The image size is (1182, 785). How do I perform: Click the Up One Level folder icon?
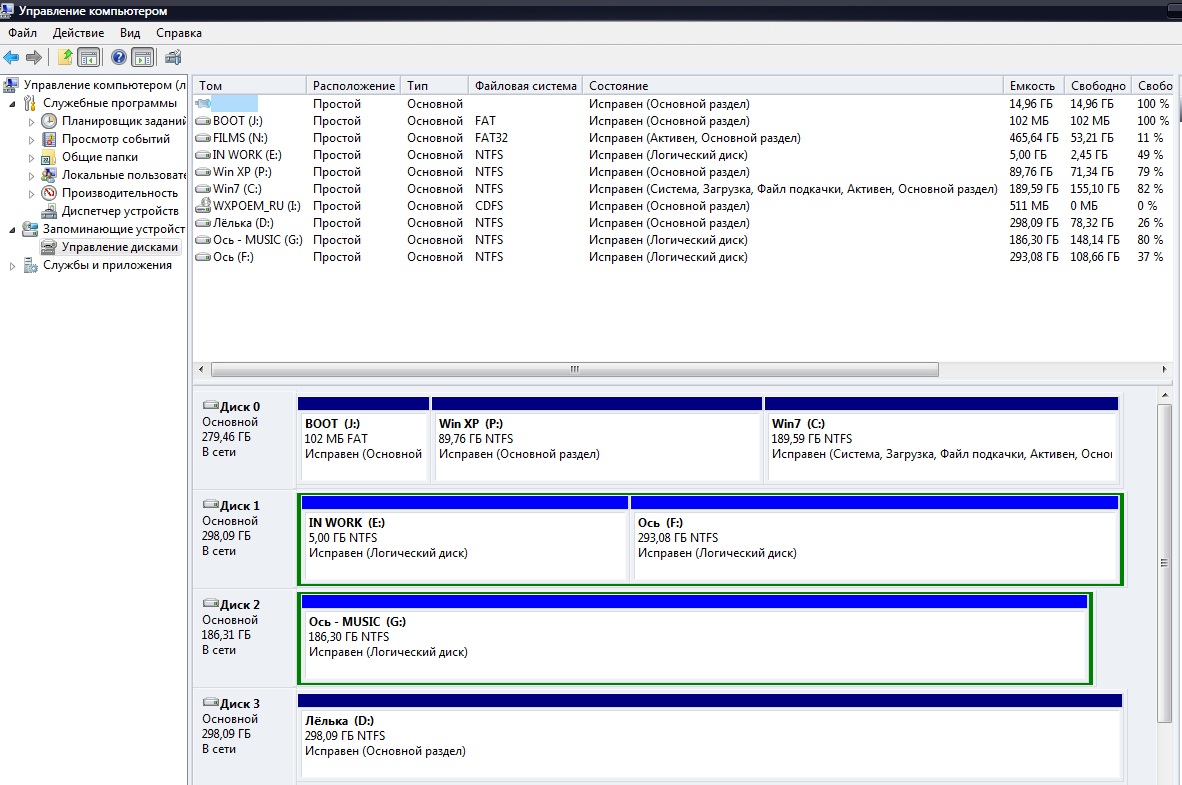tap(65, 57)
